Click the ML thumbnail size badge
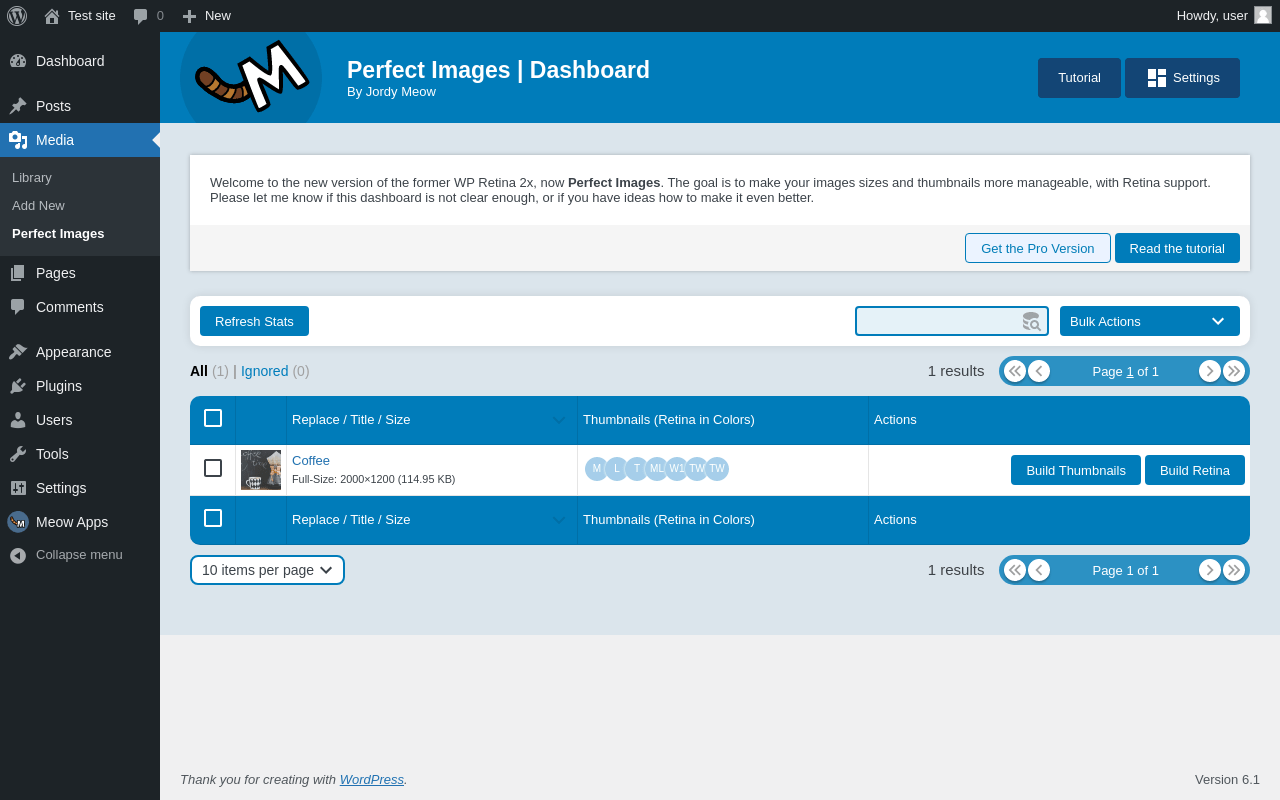 657,469
